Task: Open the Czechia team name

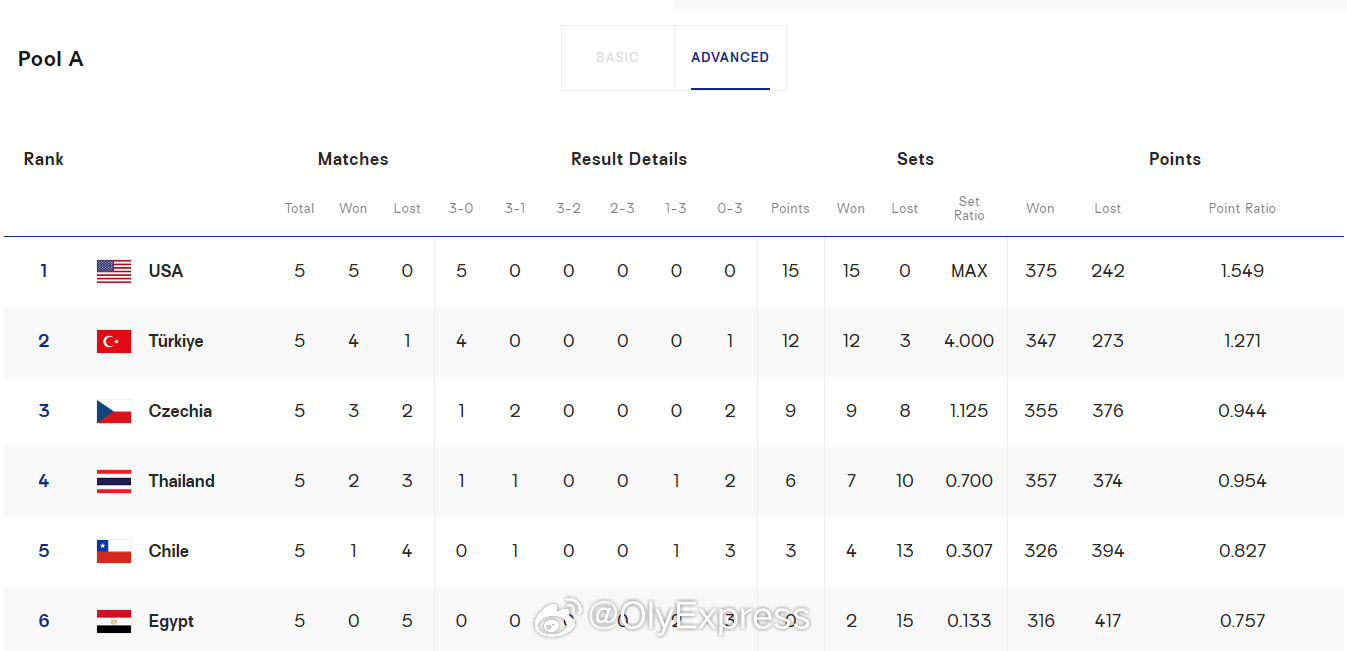Action: [180, 411]
